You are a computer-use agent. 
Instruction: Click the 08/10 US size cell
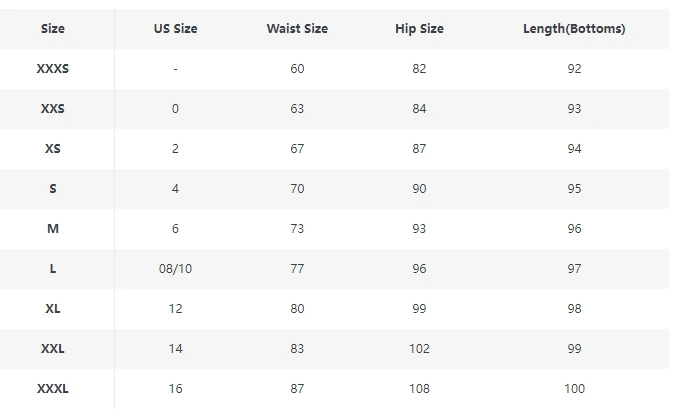tap(175, 269)
